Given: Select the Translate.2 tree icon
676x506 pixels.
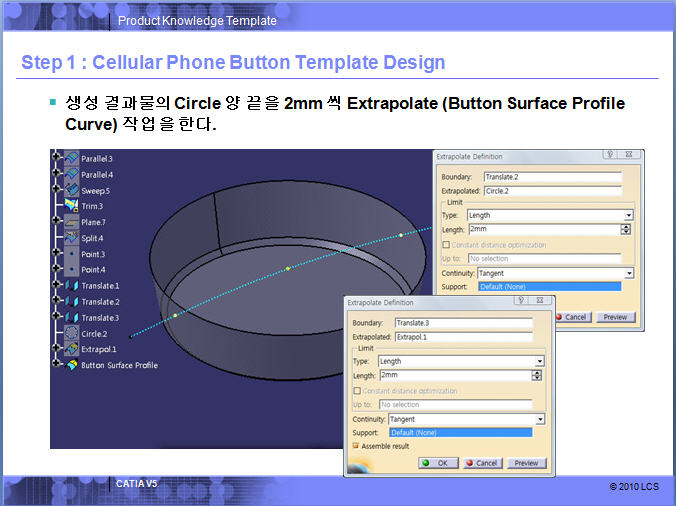Looking at the screenshot, I should point(71,302).
